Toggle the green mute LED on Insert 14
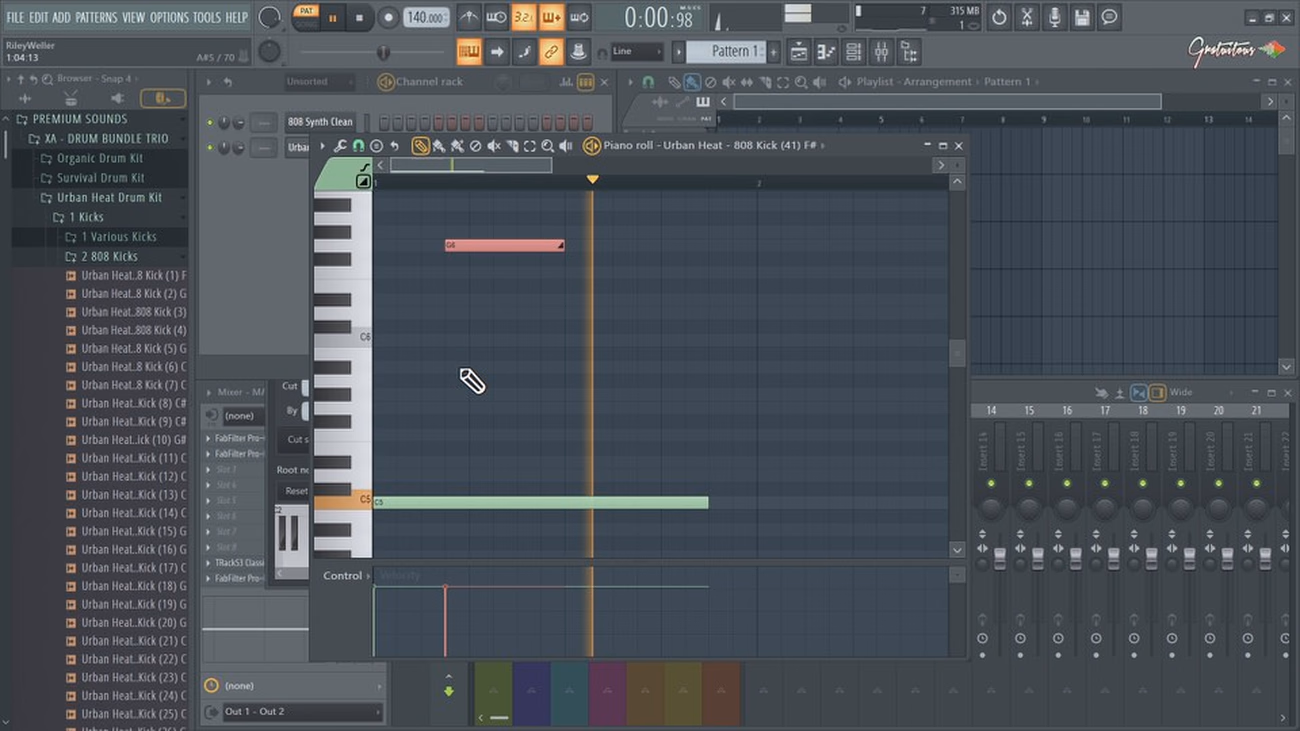Image resolution: width=1300 pixels, height=731 pixels. tap(991, 483)
